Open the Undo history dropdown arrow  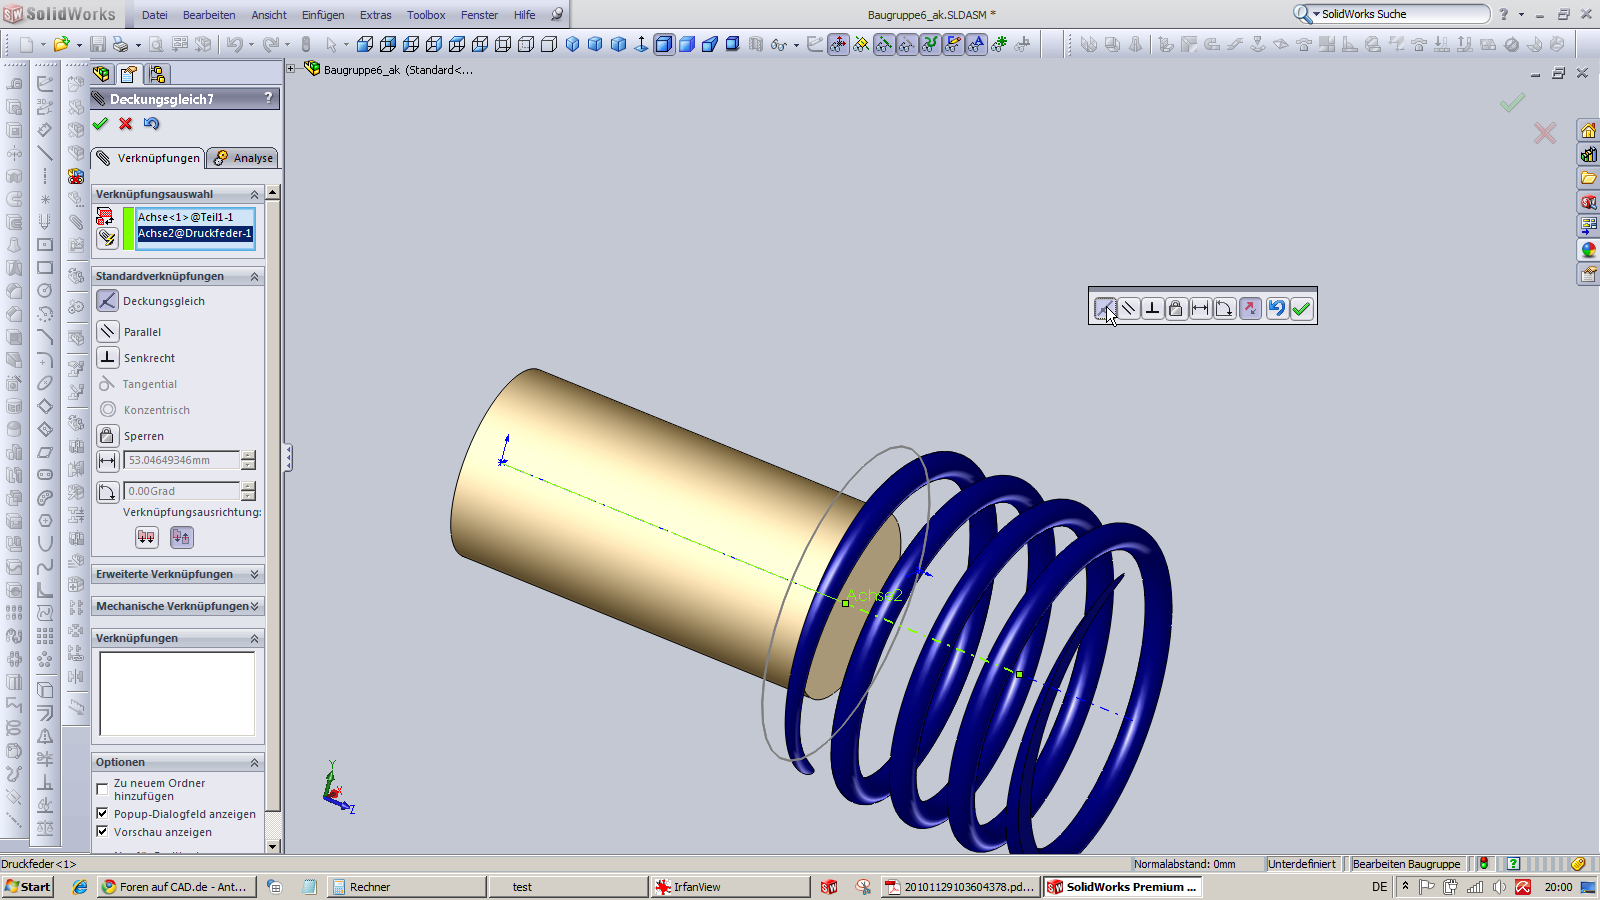click(251, 44)
